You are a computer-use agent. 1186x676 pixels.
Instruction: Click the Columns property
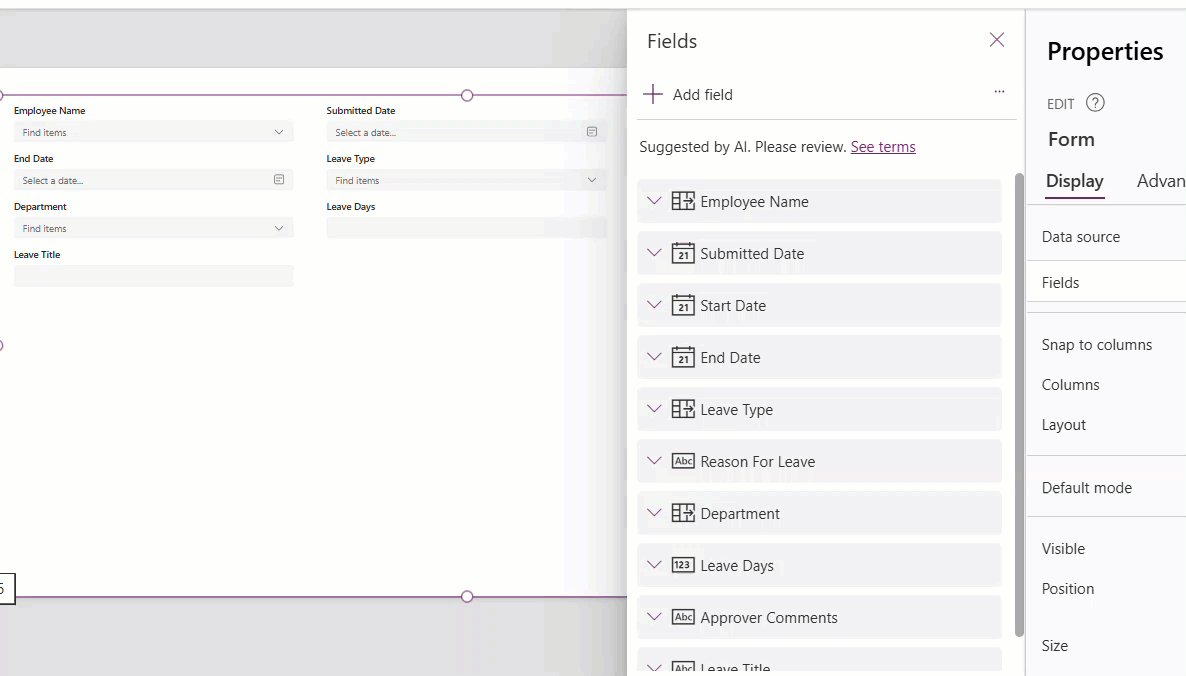pyautogui.click(x=1070, y=385)
